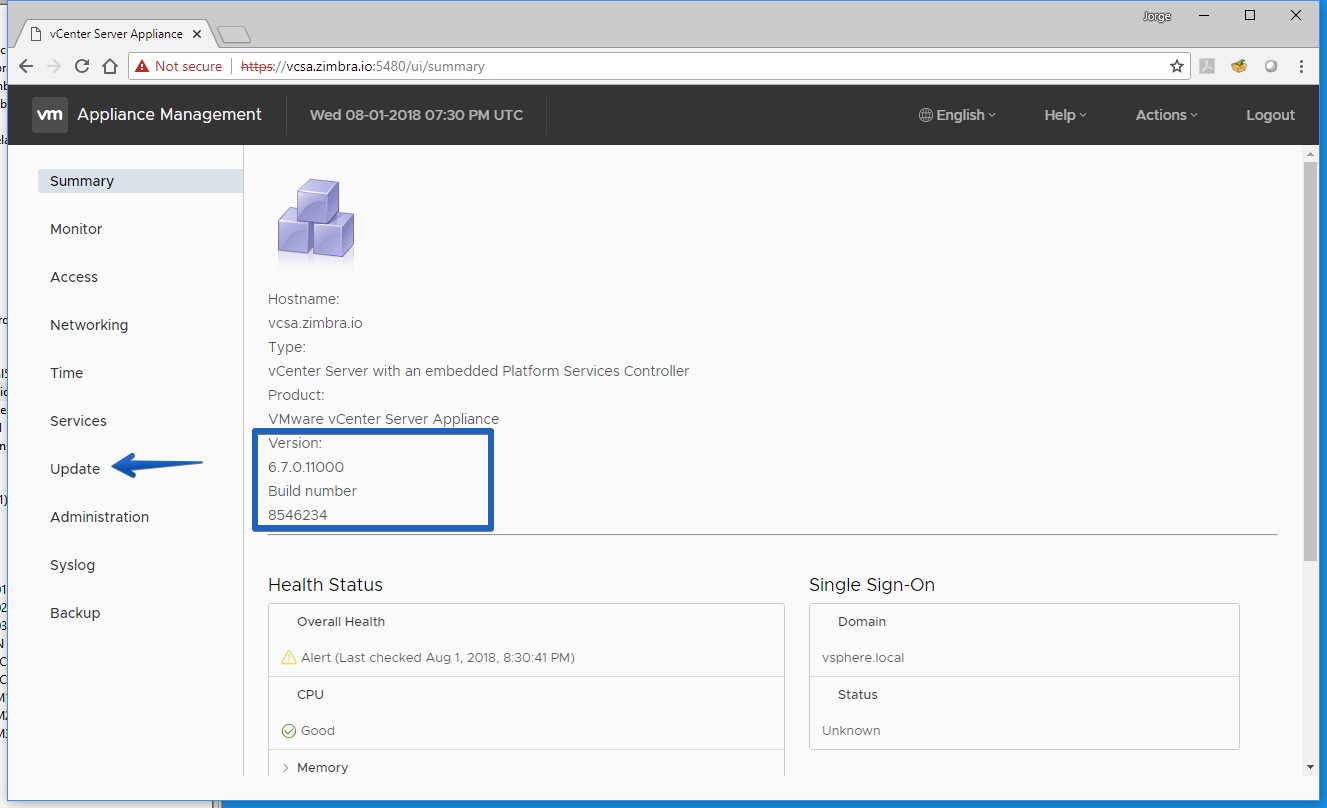Click the Appliance Management title

[x=169, y=115]
